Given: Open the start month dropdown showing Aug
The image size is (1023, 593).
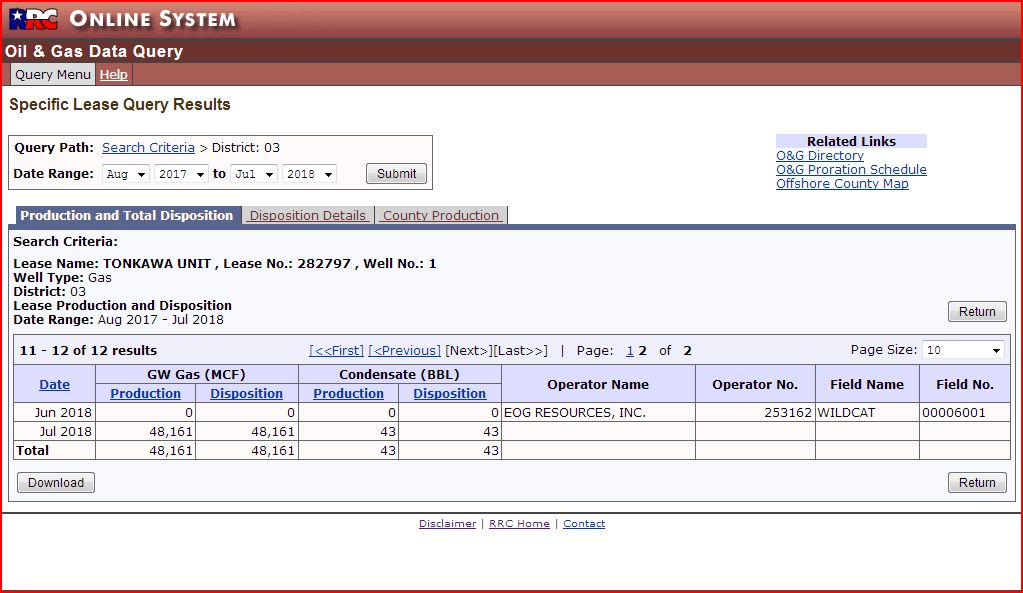Looking at the screenshot, I should 126,174.
